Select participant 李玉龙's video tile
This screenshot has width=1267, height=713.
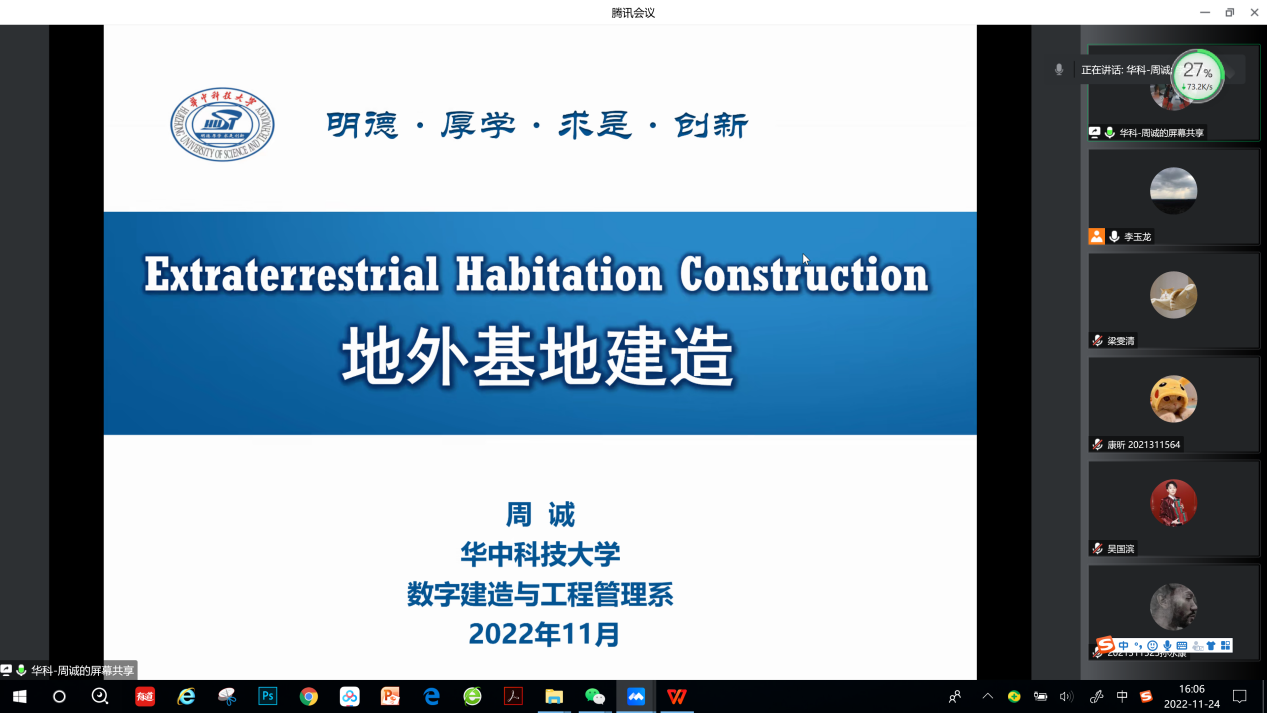pyautogui.click(x=1173, y=196)
